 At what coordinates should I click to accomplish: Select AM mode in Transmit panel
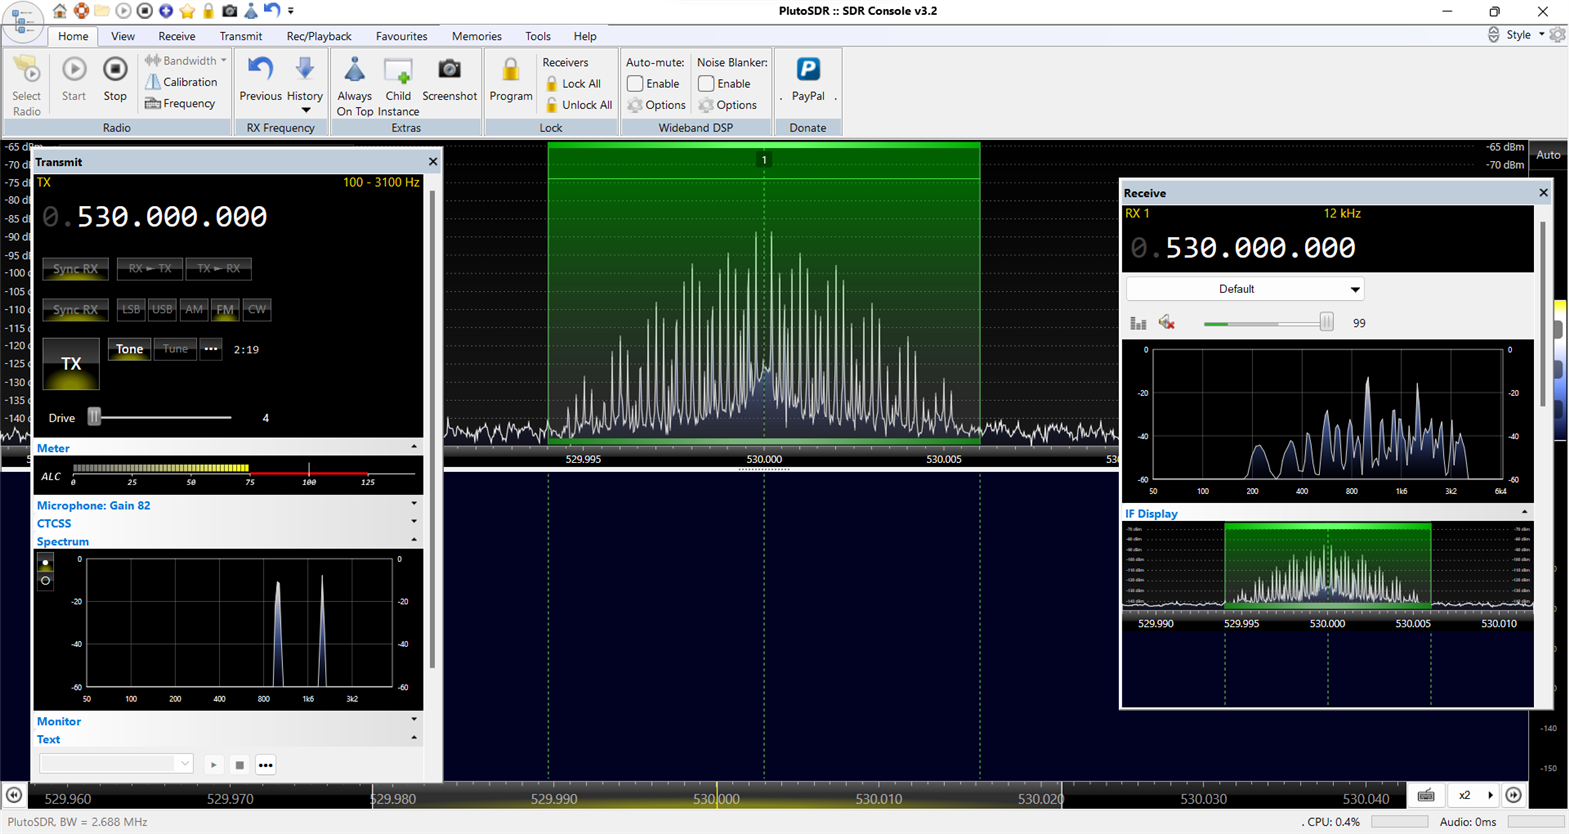click(x=194, y=309)
